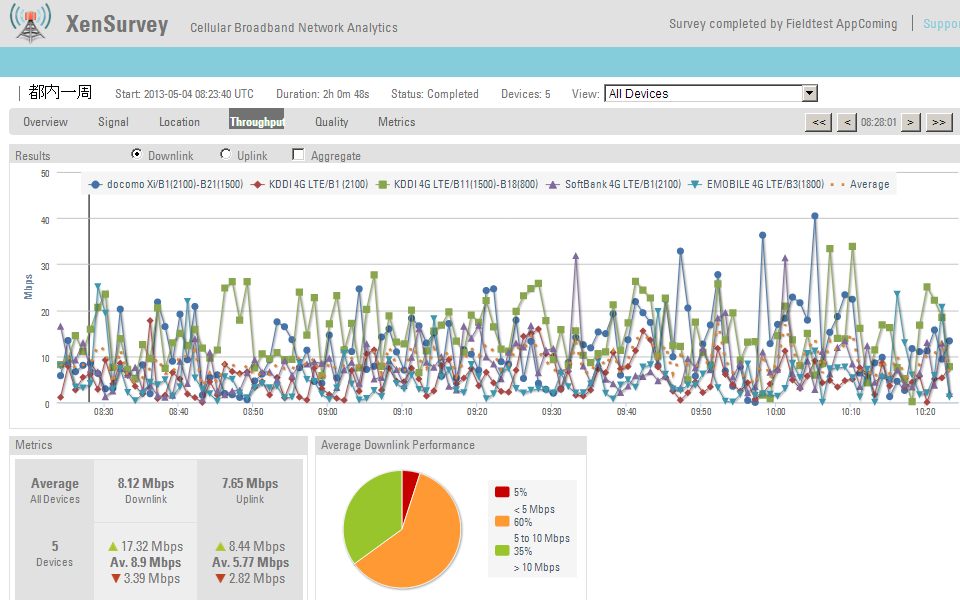
Task: Toggle KDDI 4G LTE/B11(1500)-B18(800) legend marker
Action: coord(383,184)
